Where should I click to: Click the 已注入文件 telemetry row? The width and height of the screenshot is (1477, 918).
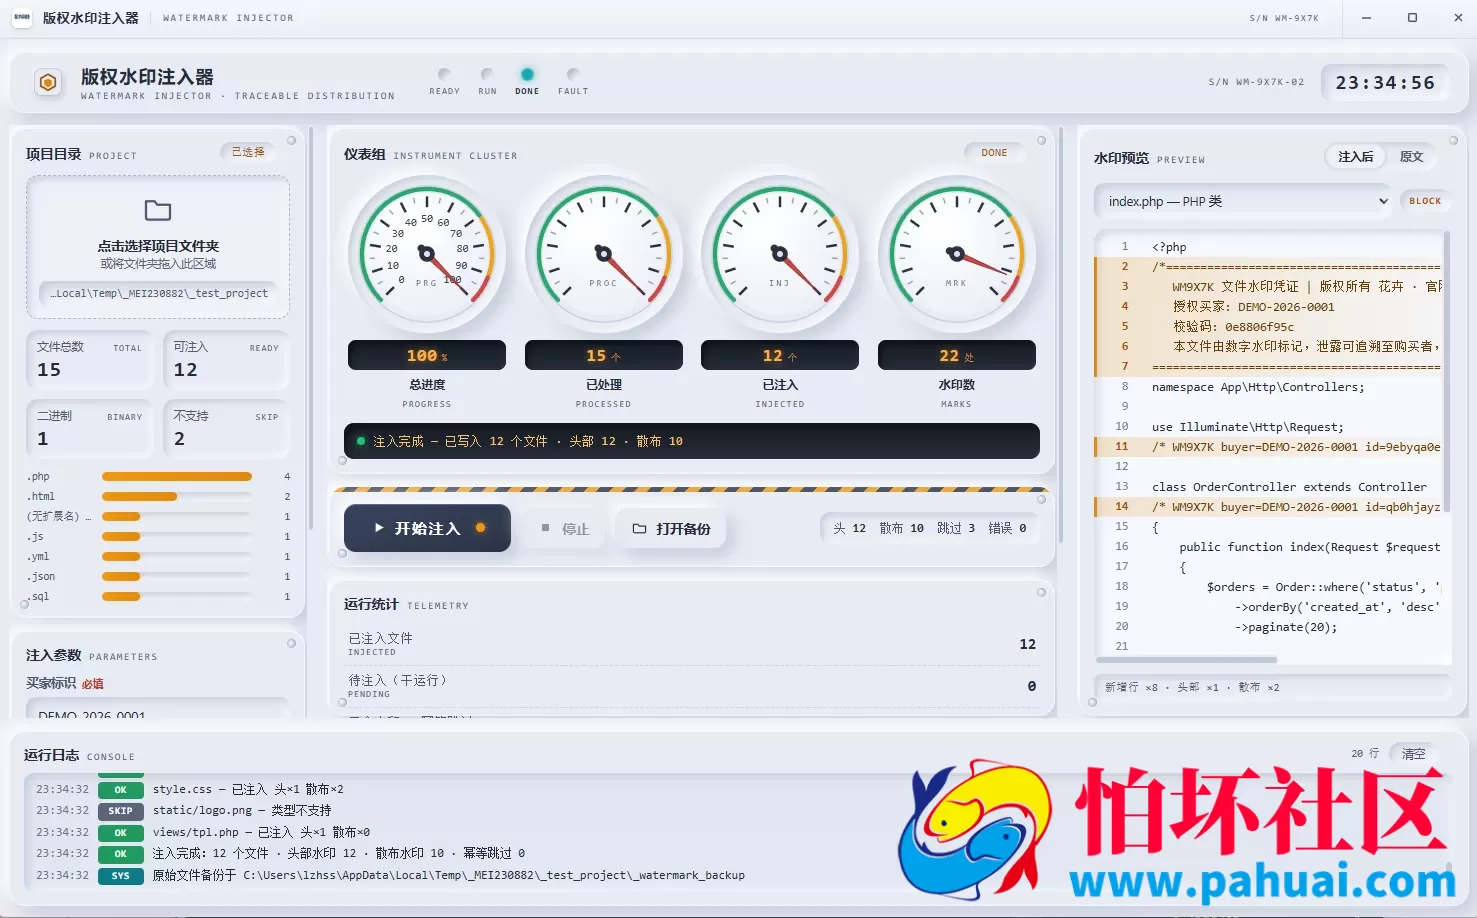[692, 644]
